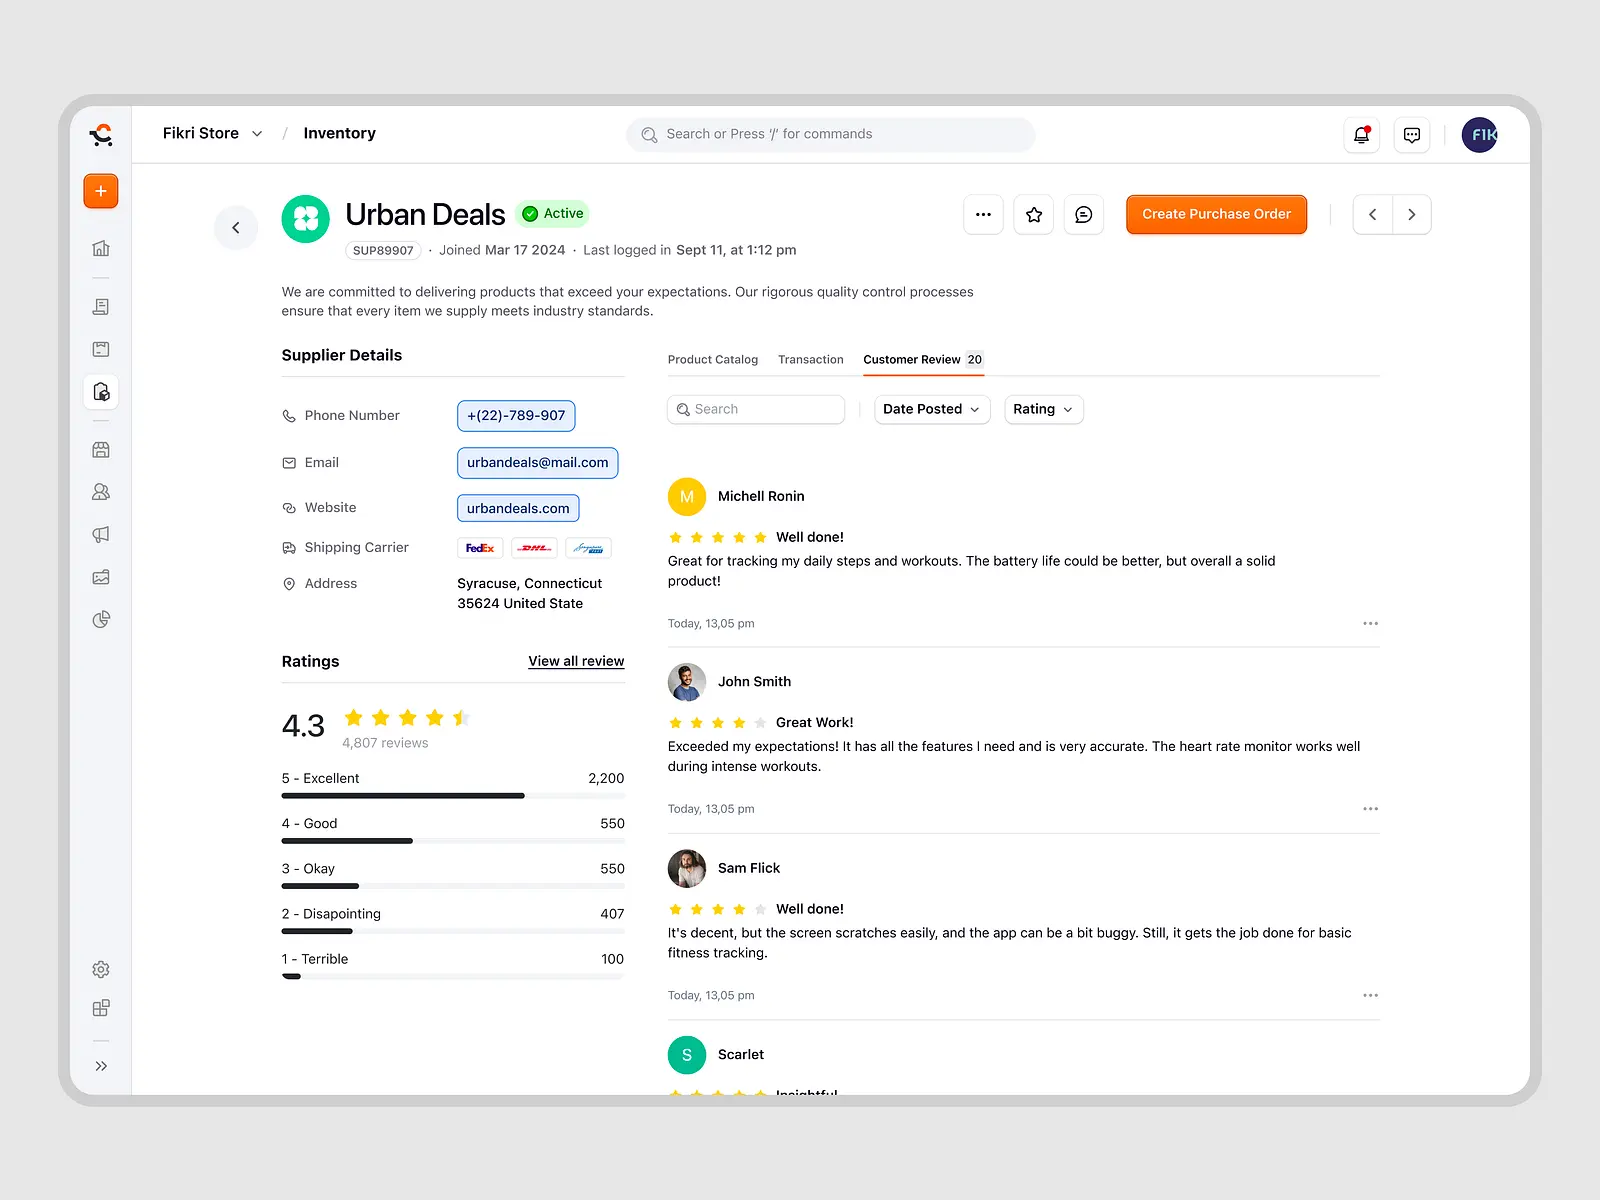
Task: Click the 5 - Excellent rating bar
Action: point(453,796)
